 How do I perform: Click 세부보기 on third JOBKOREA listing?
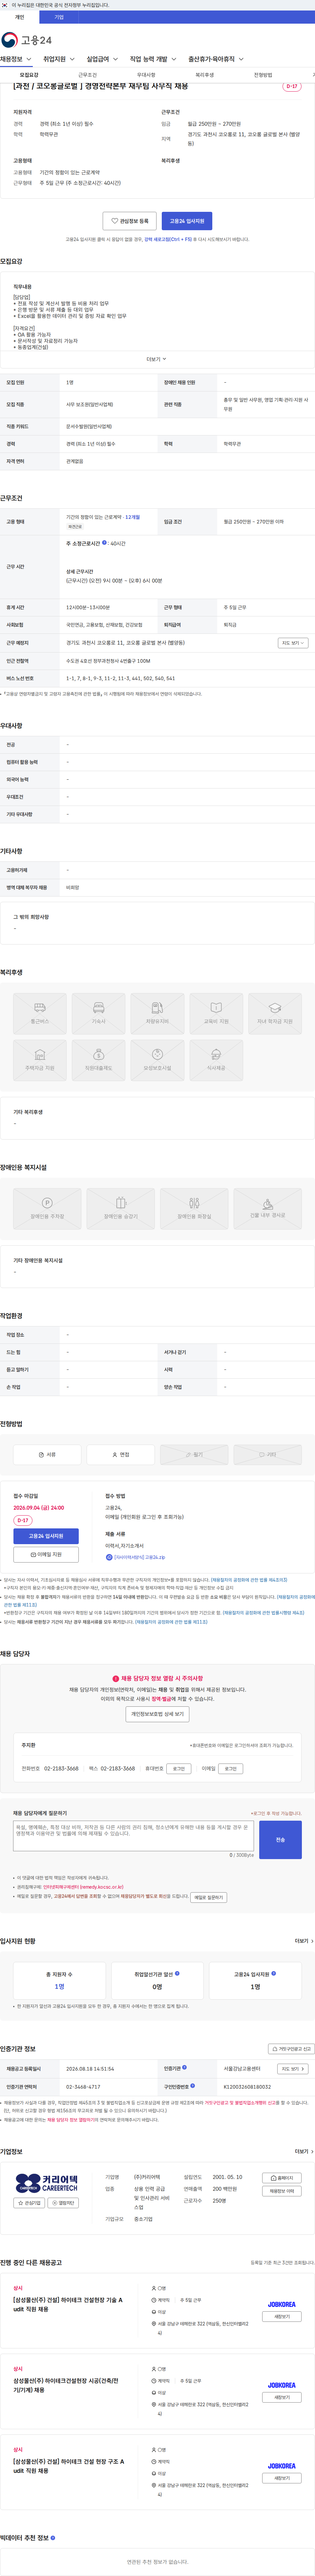point(282,2478)
